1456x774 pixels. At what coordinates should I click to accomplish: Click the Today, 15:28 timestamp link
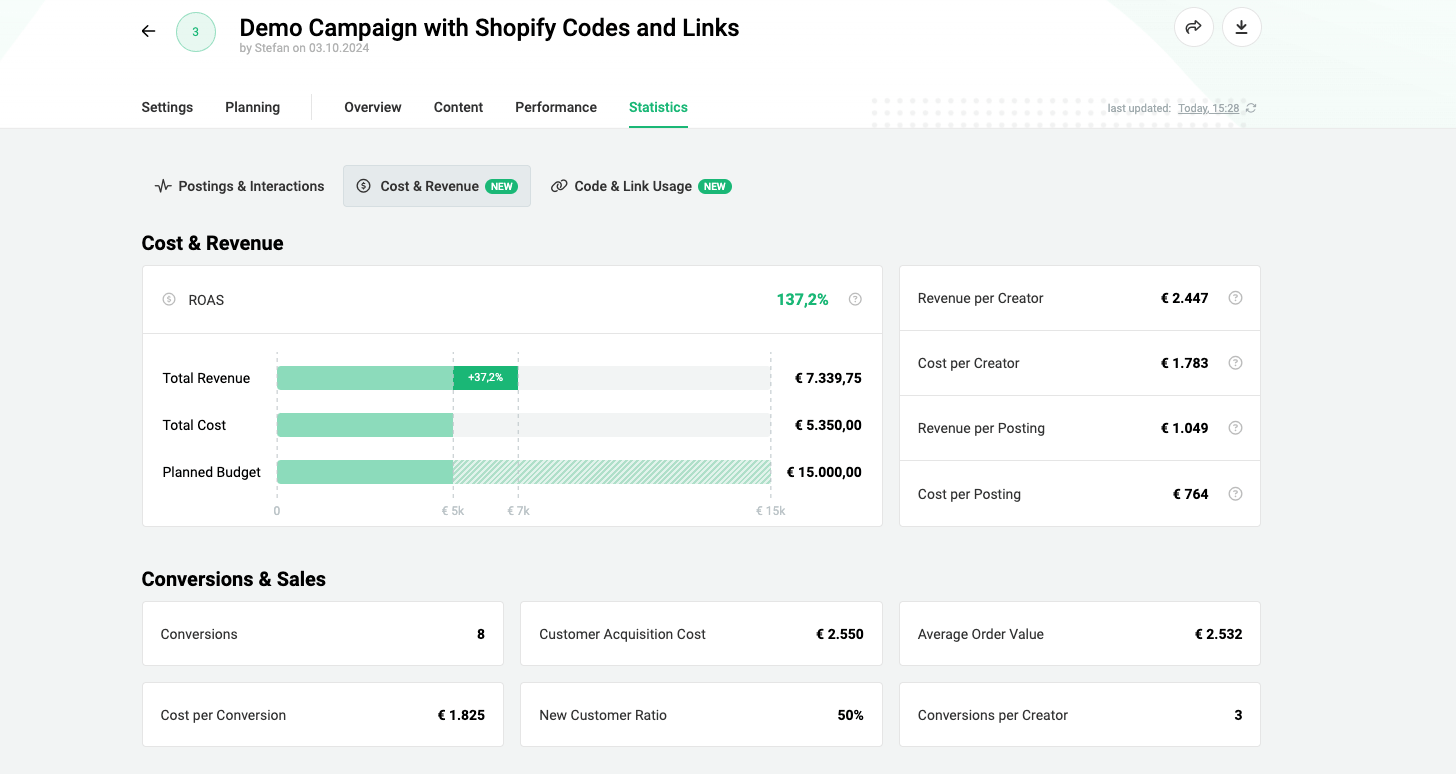[x=1208, y=108]
